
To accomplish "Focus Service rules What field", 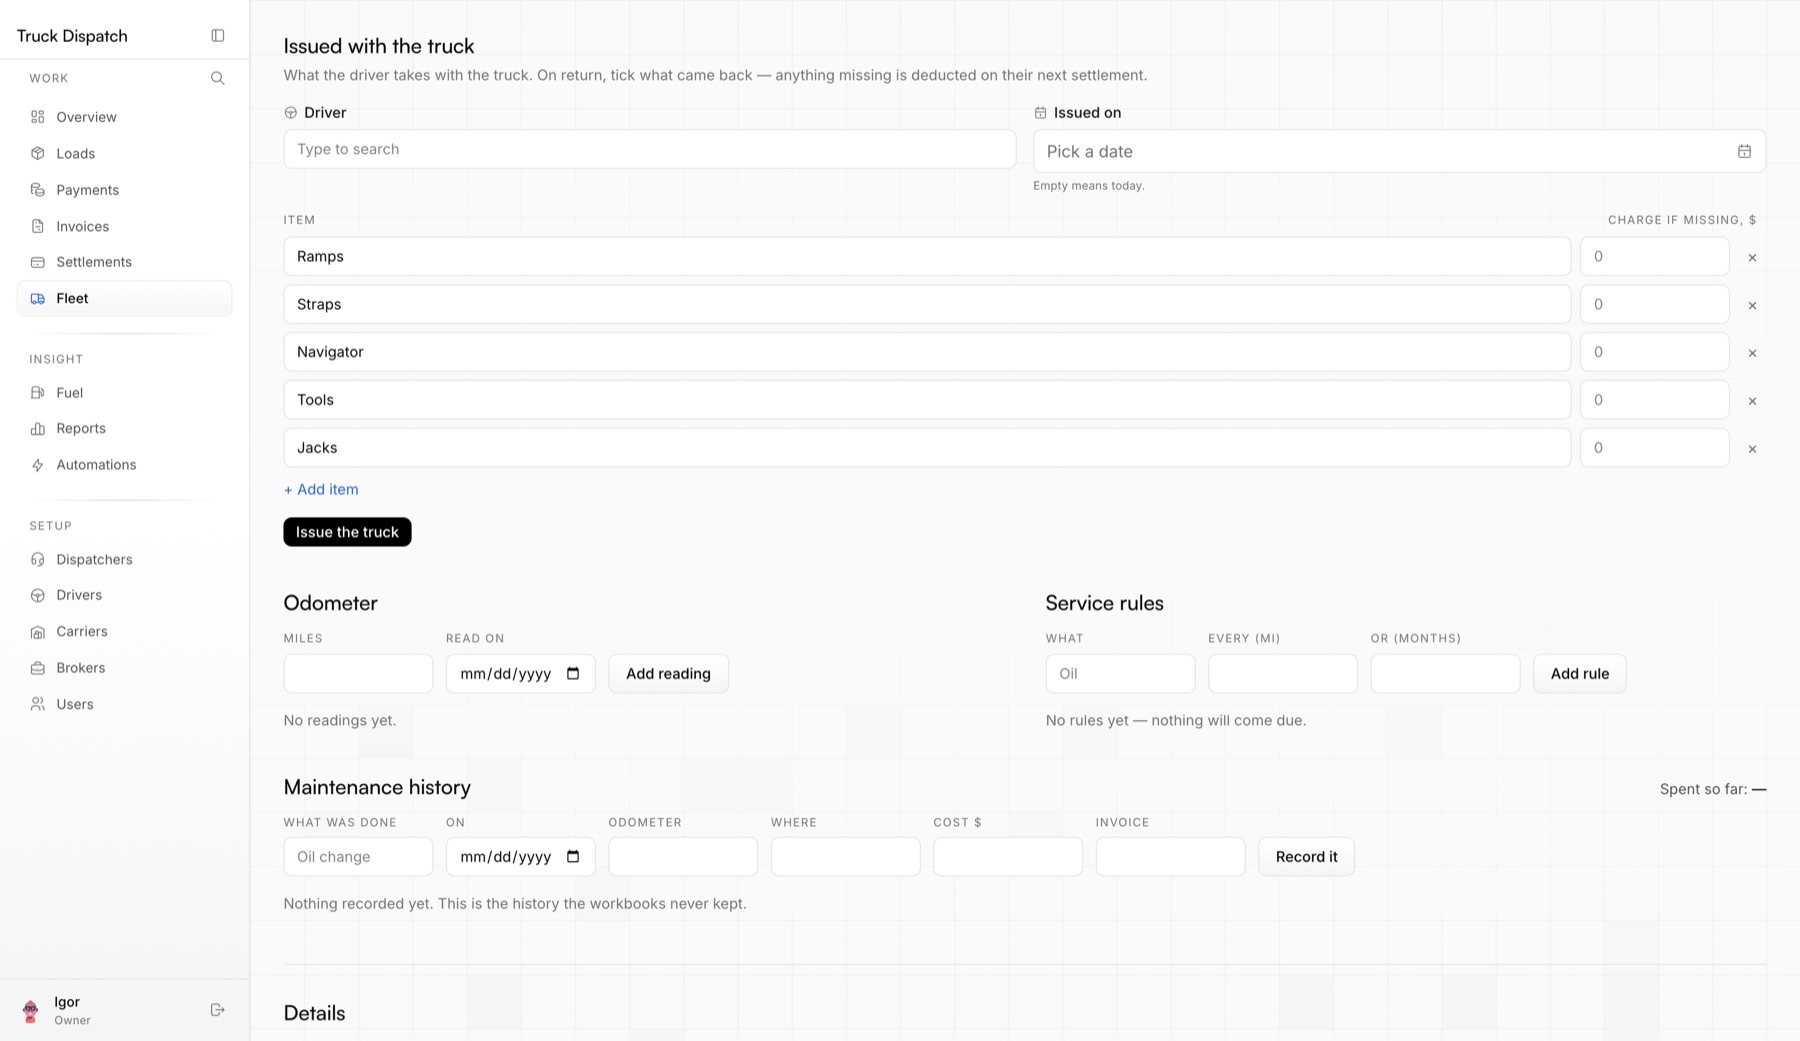I will [1120, 673].
